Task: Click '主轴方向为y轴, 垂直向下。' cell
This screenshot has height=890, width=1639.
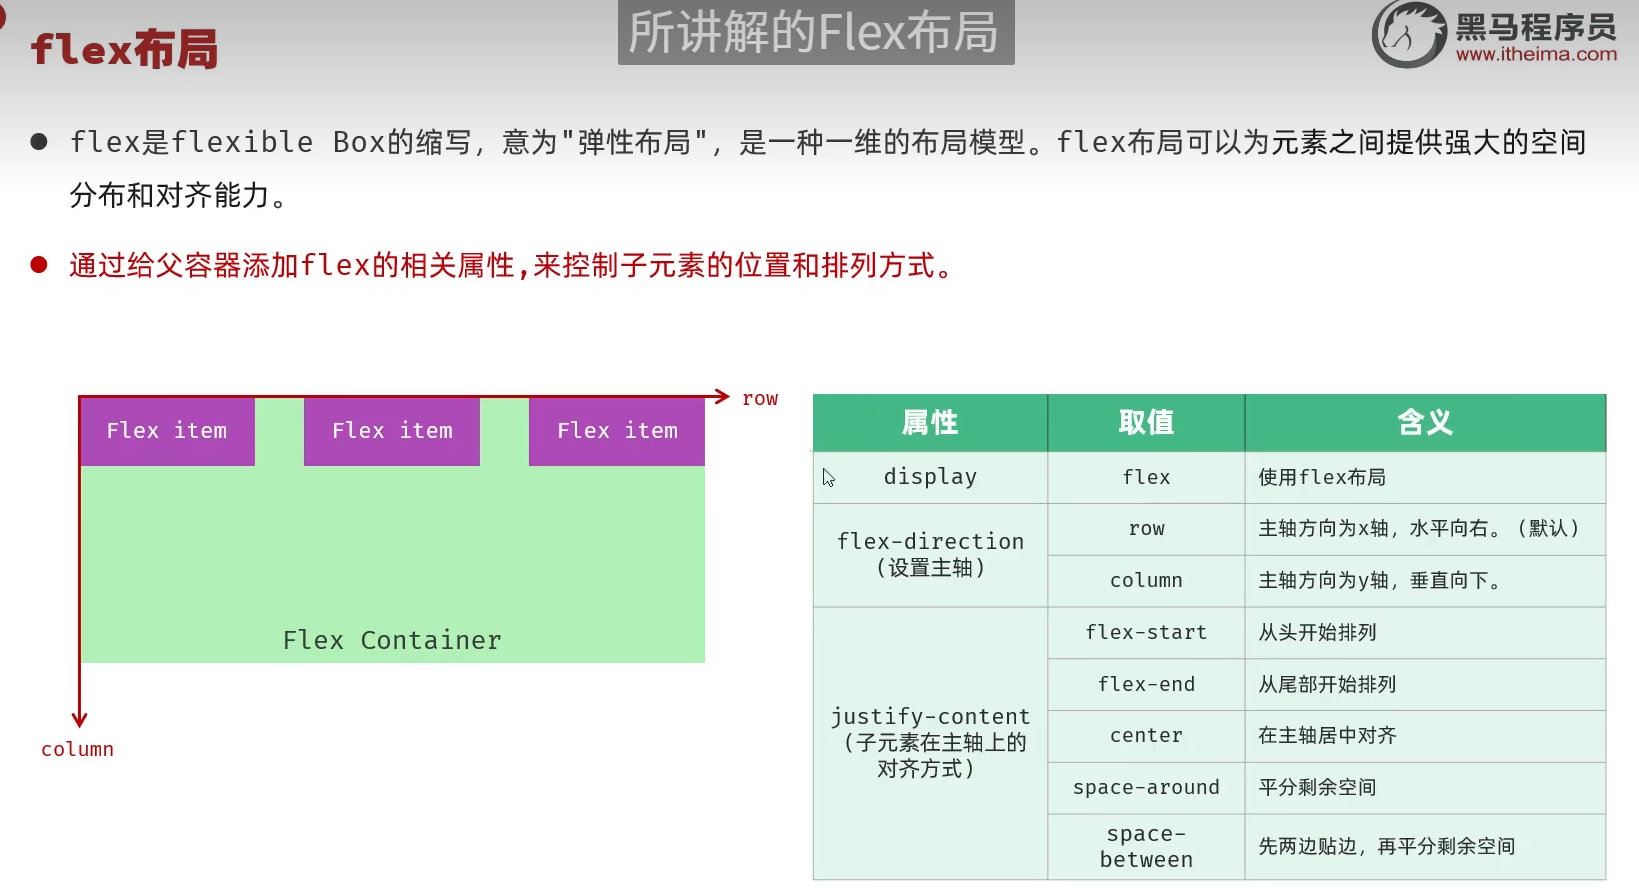Action: point(1425,581)
